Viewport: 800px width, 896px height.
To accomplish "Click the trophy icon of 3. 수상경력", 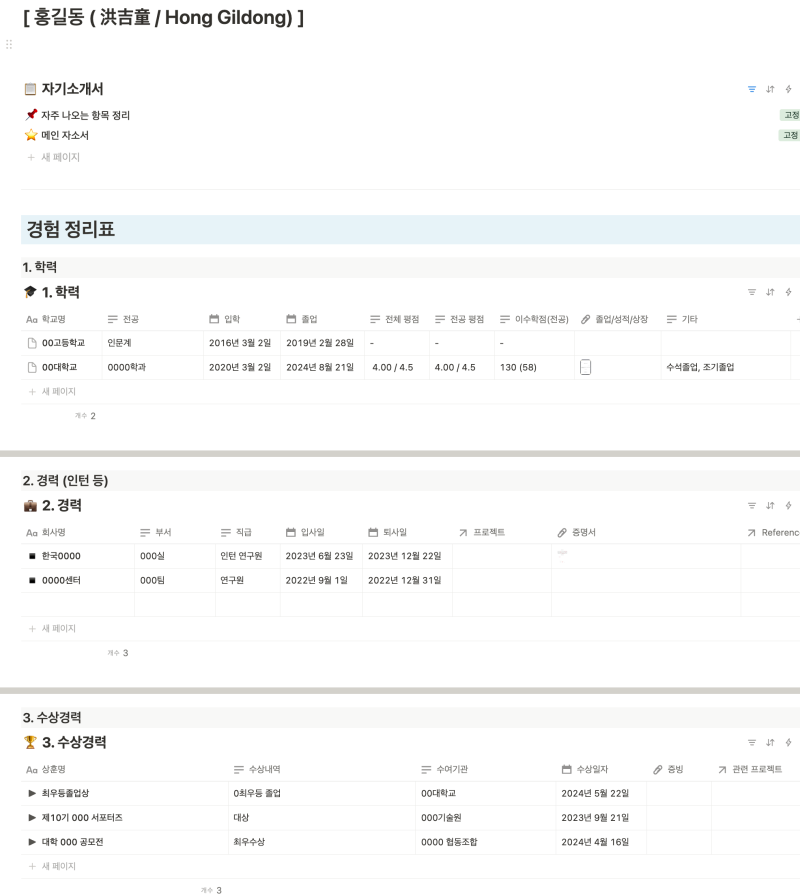I will click(30, 742).
